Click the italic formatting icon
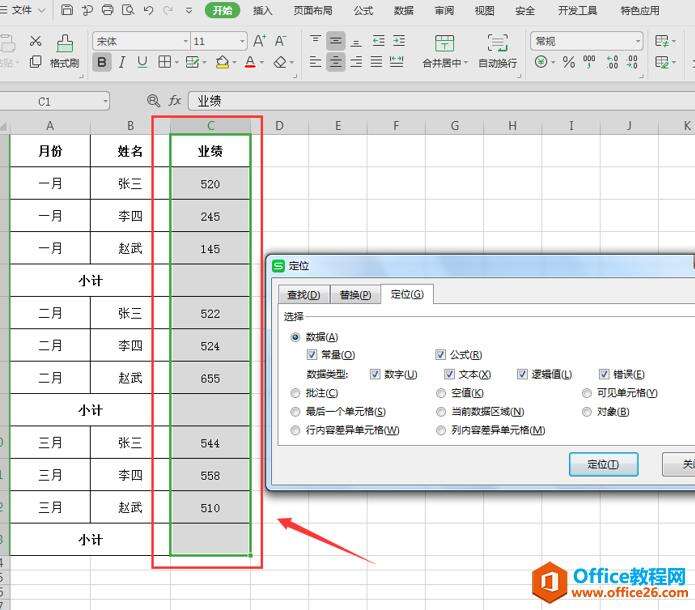The width and height of the screenshot is (695, 610). (x=122, y=62)
